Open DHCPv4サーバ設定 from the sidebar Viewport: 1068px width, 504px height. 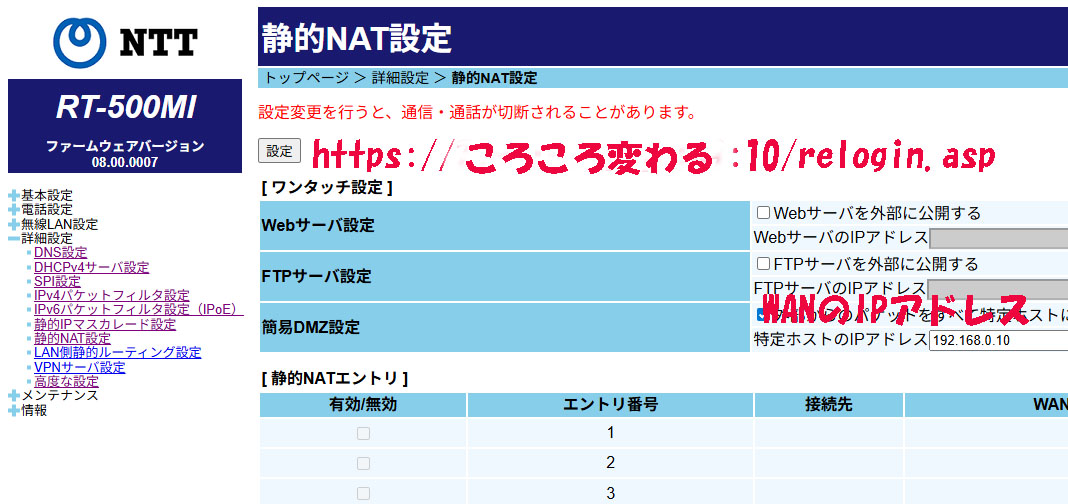pos(91,267)
